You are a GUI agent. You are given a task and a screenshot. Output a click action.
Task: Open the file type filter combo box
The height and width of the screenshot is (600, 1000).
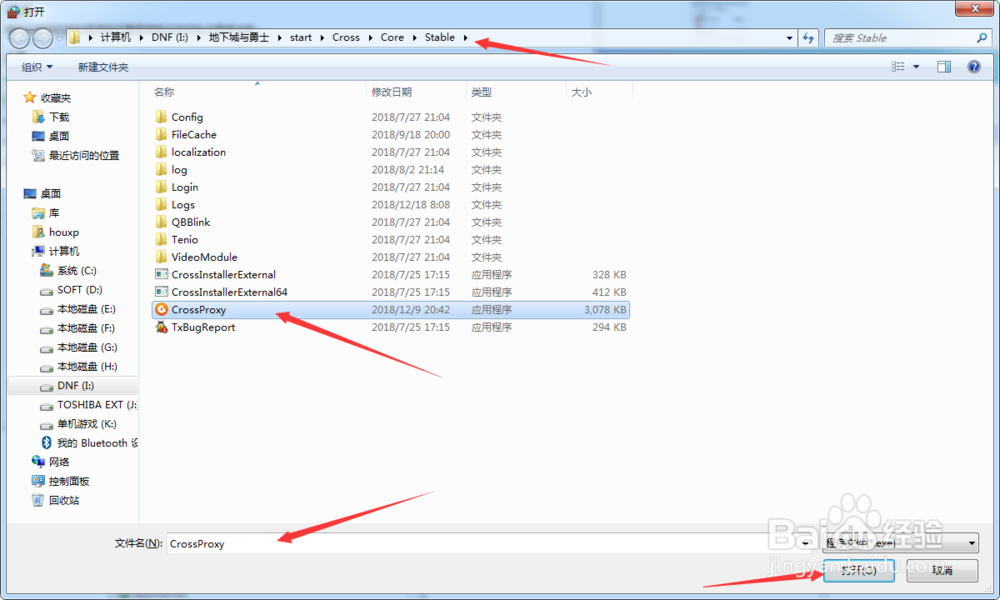pyautogui.click(x=901, y=543)
